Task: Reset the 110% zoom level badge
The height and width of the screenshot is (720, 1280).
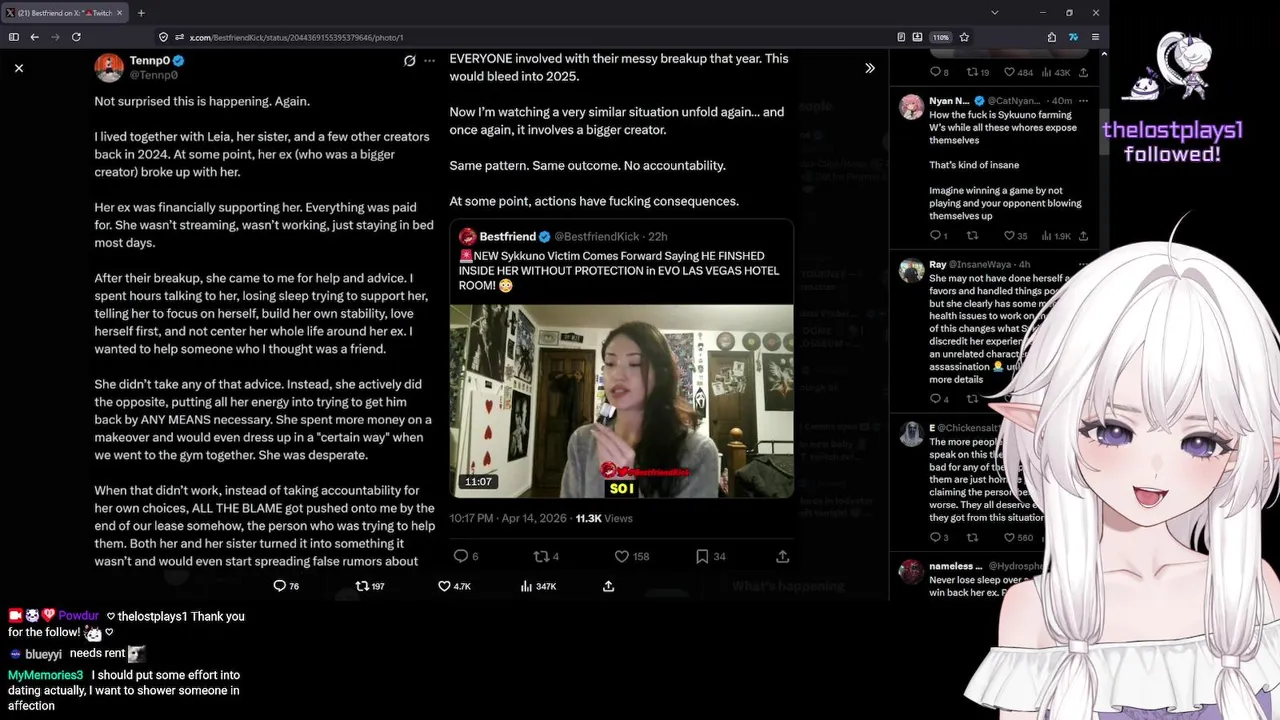Action: [940, 37]
